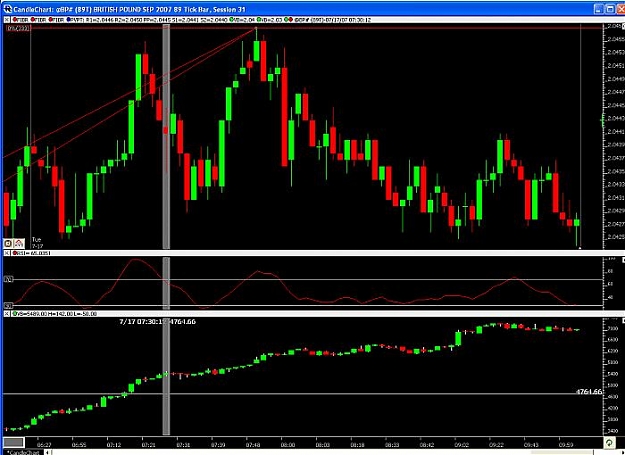Click the gray vertical cursor bar in price chart

tap(166, 136)
